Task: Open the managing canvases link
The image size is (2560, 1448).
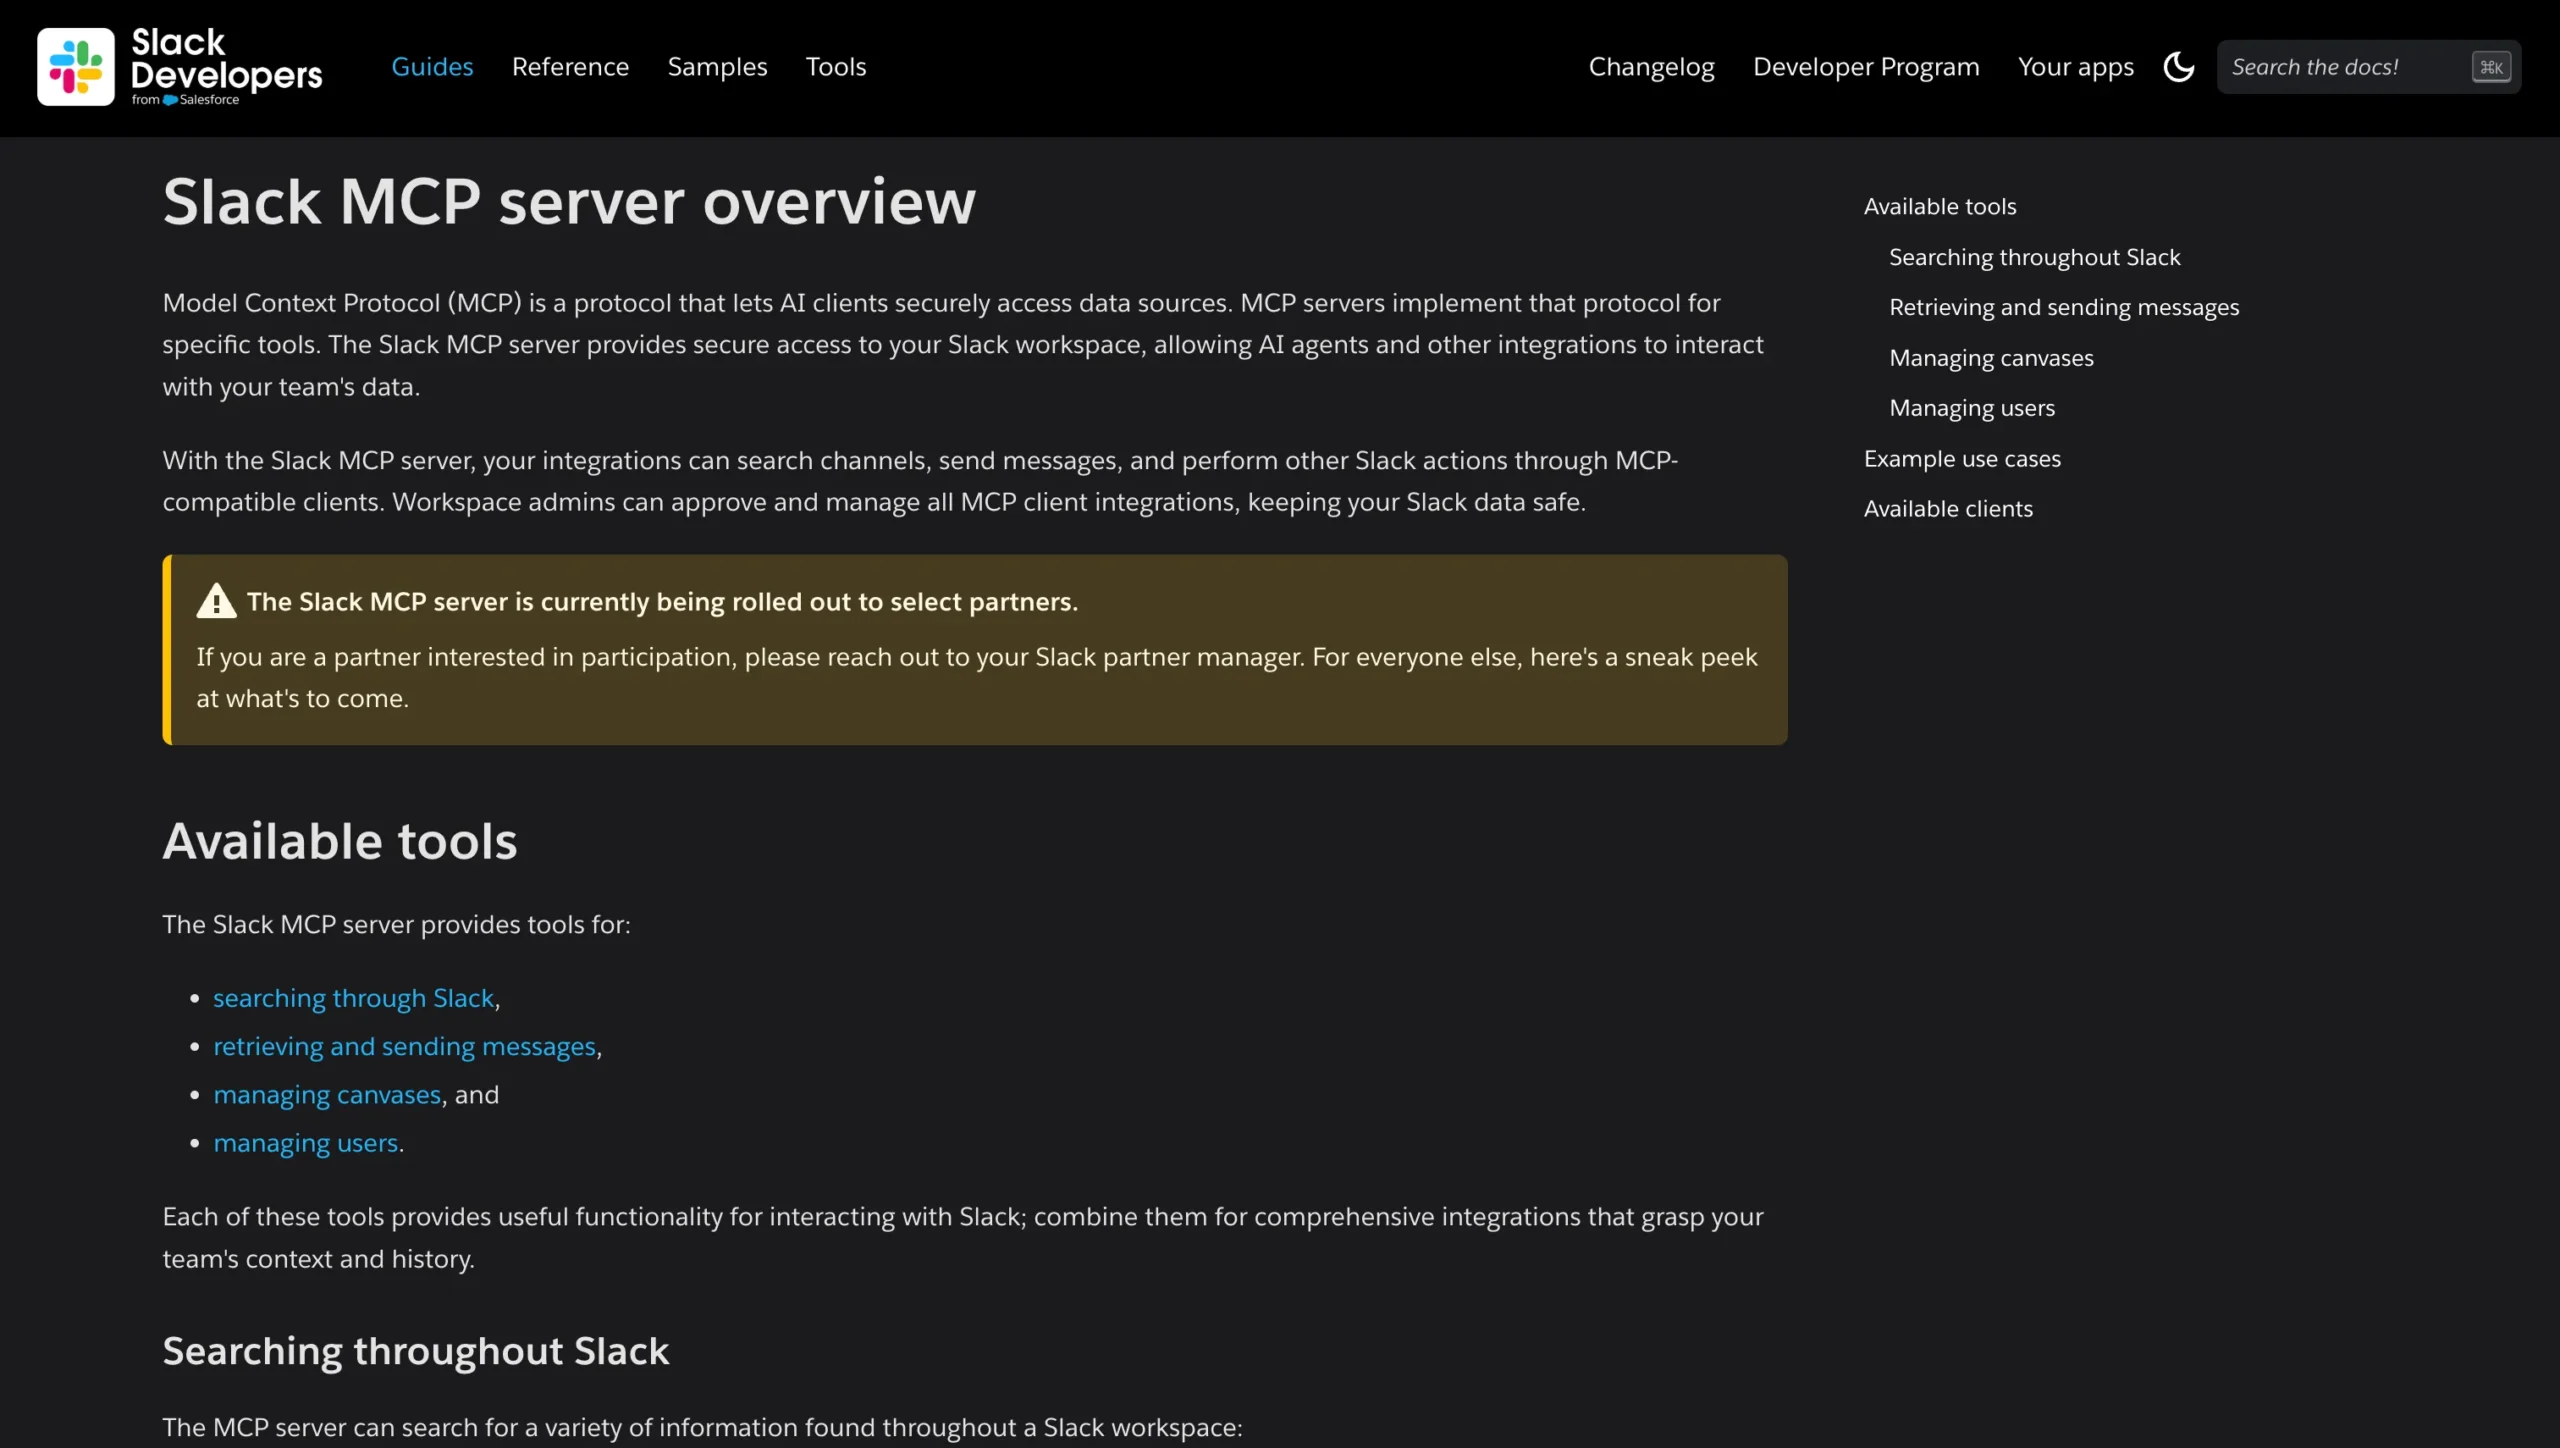Action: 327,1094
